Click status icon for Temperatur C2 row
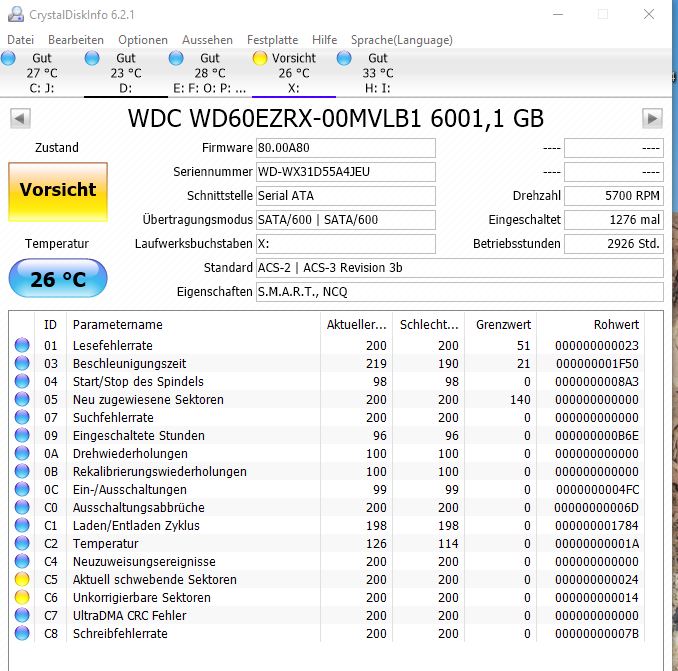Viewport: 678px width, 671px height. (x=22, y=543)
